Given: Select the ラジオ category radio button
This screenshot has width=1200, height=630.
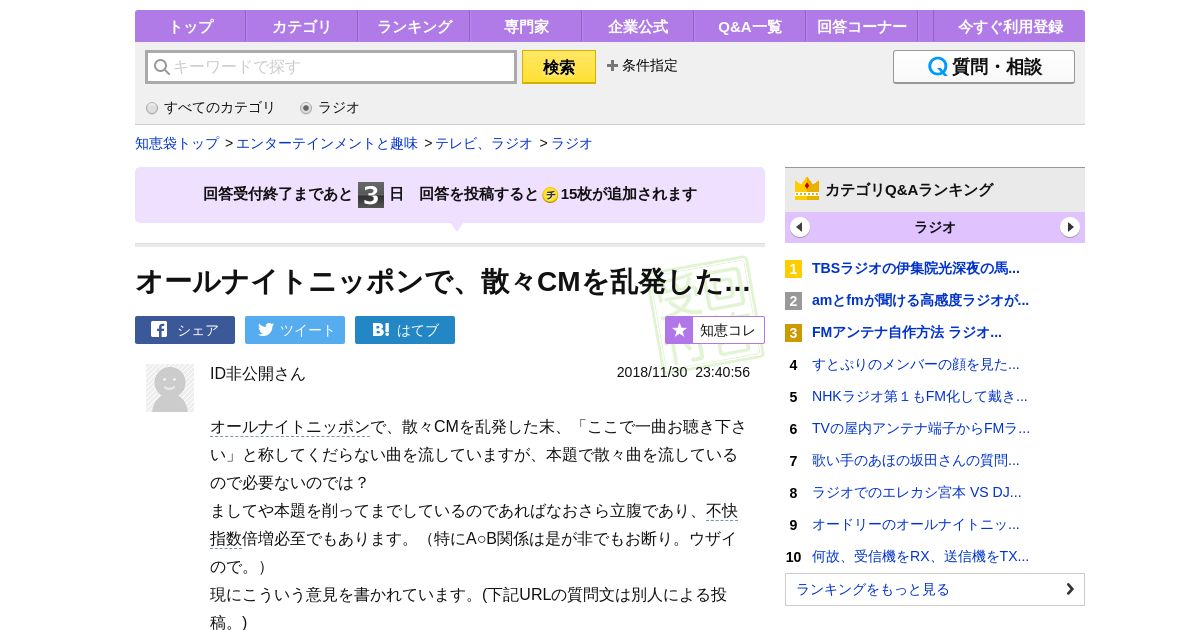Looking at the screenshot, I should click(x=306, y=108).
